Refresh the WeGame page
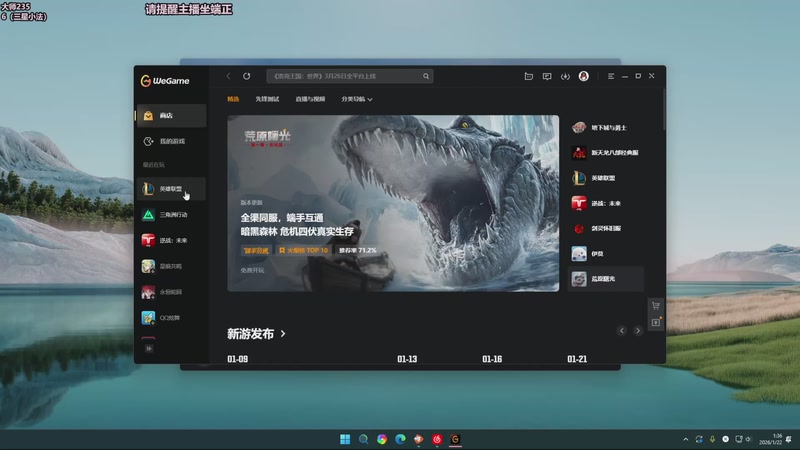Screen dimensions: 800x450 coord(246,76)
